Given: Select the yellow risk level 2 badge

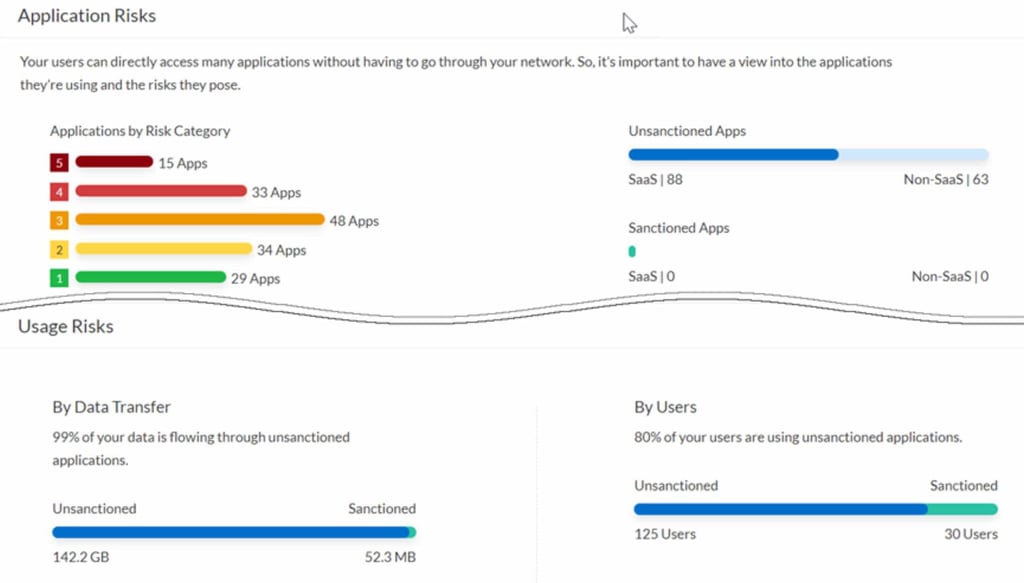Looking at the screenshot, I should coord(59,249).
